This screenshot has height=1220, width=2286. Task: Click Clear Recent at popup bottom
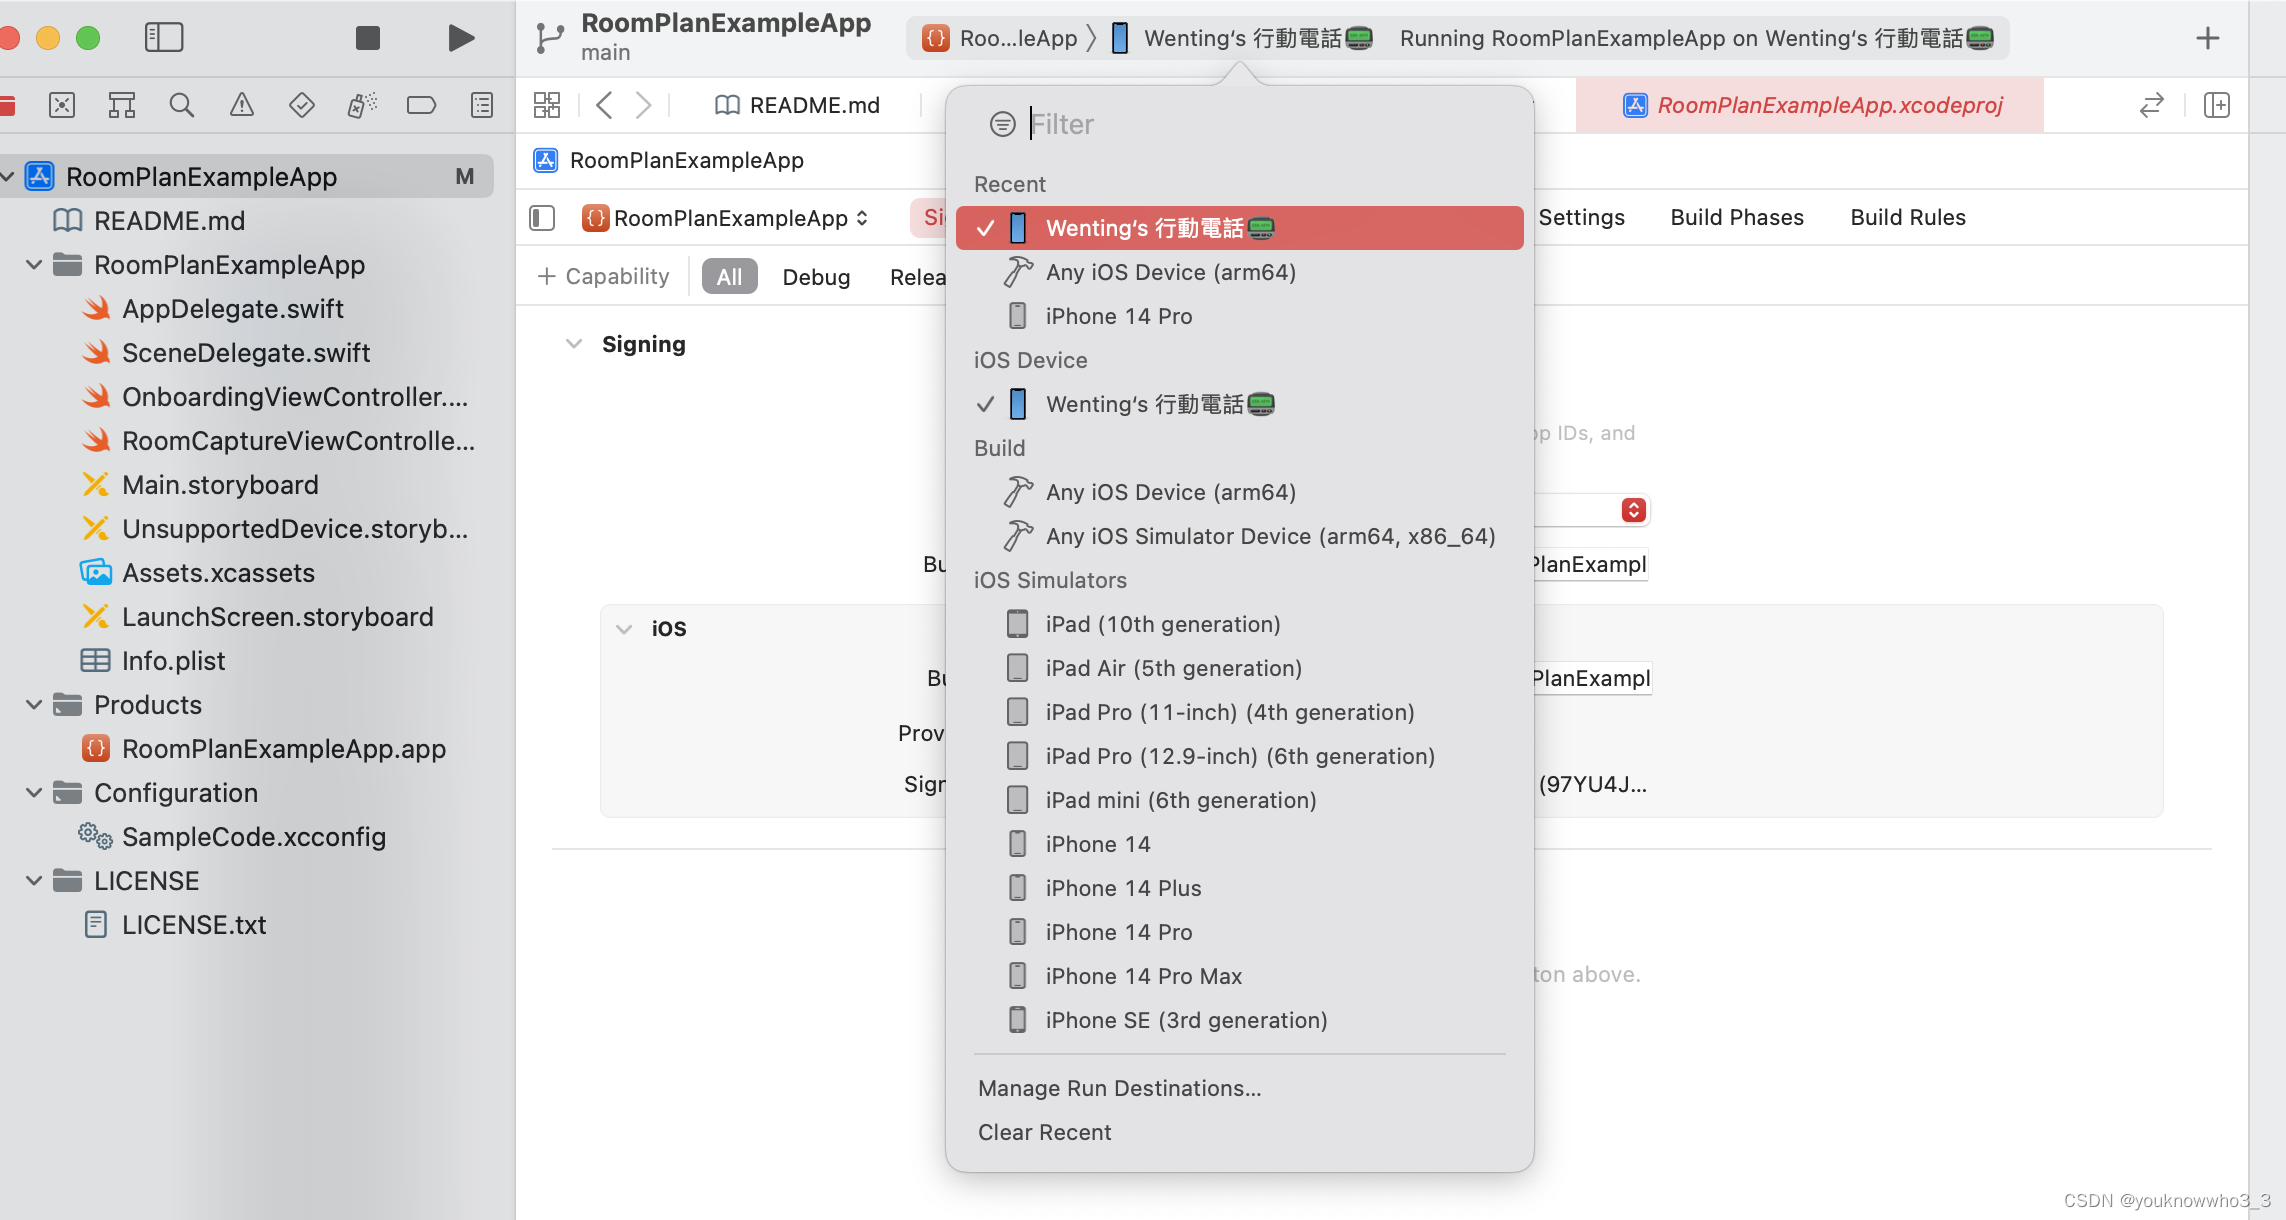[1044, 1132]
